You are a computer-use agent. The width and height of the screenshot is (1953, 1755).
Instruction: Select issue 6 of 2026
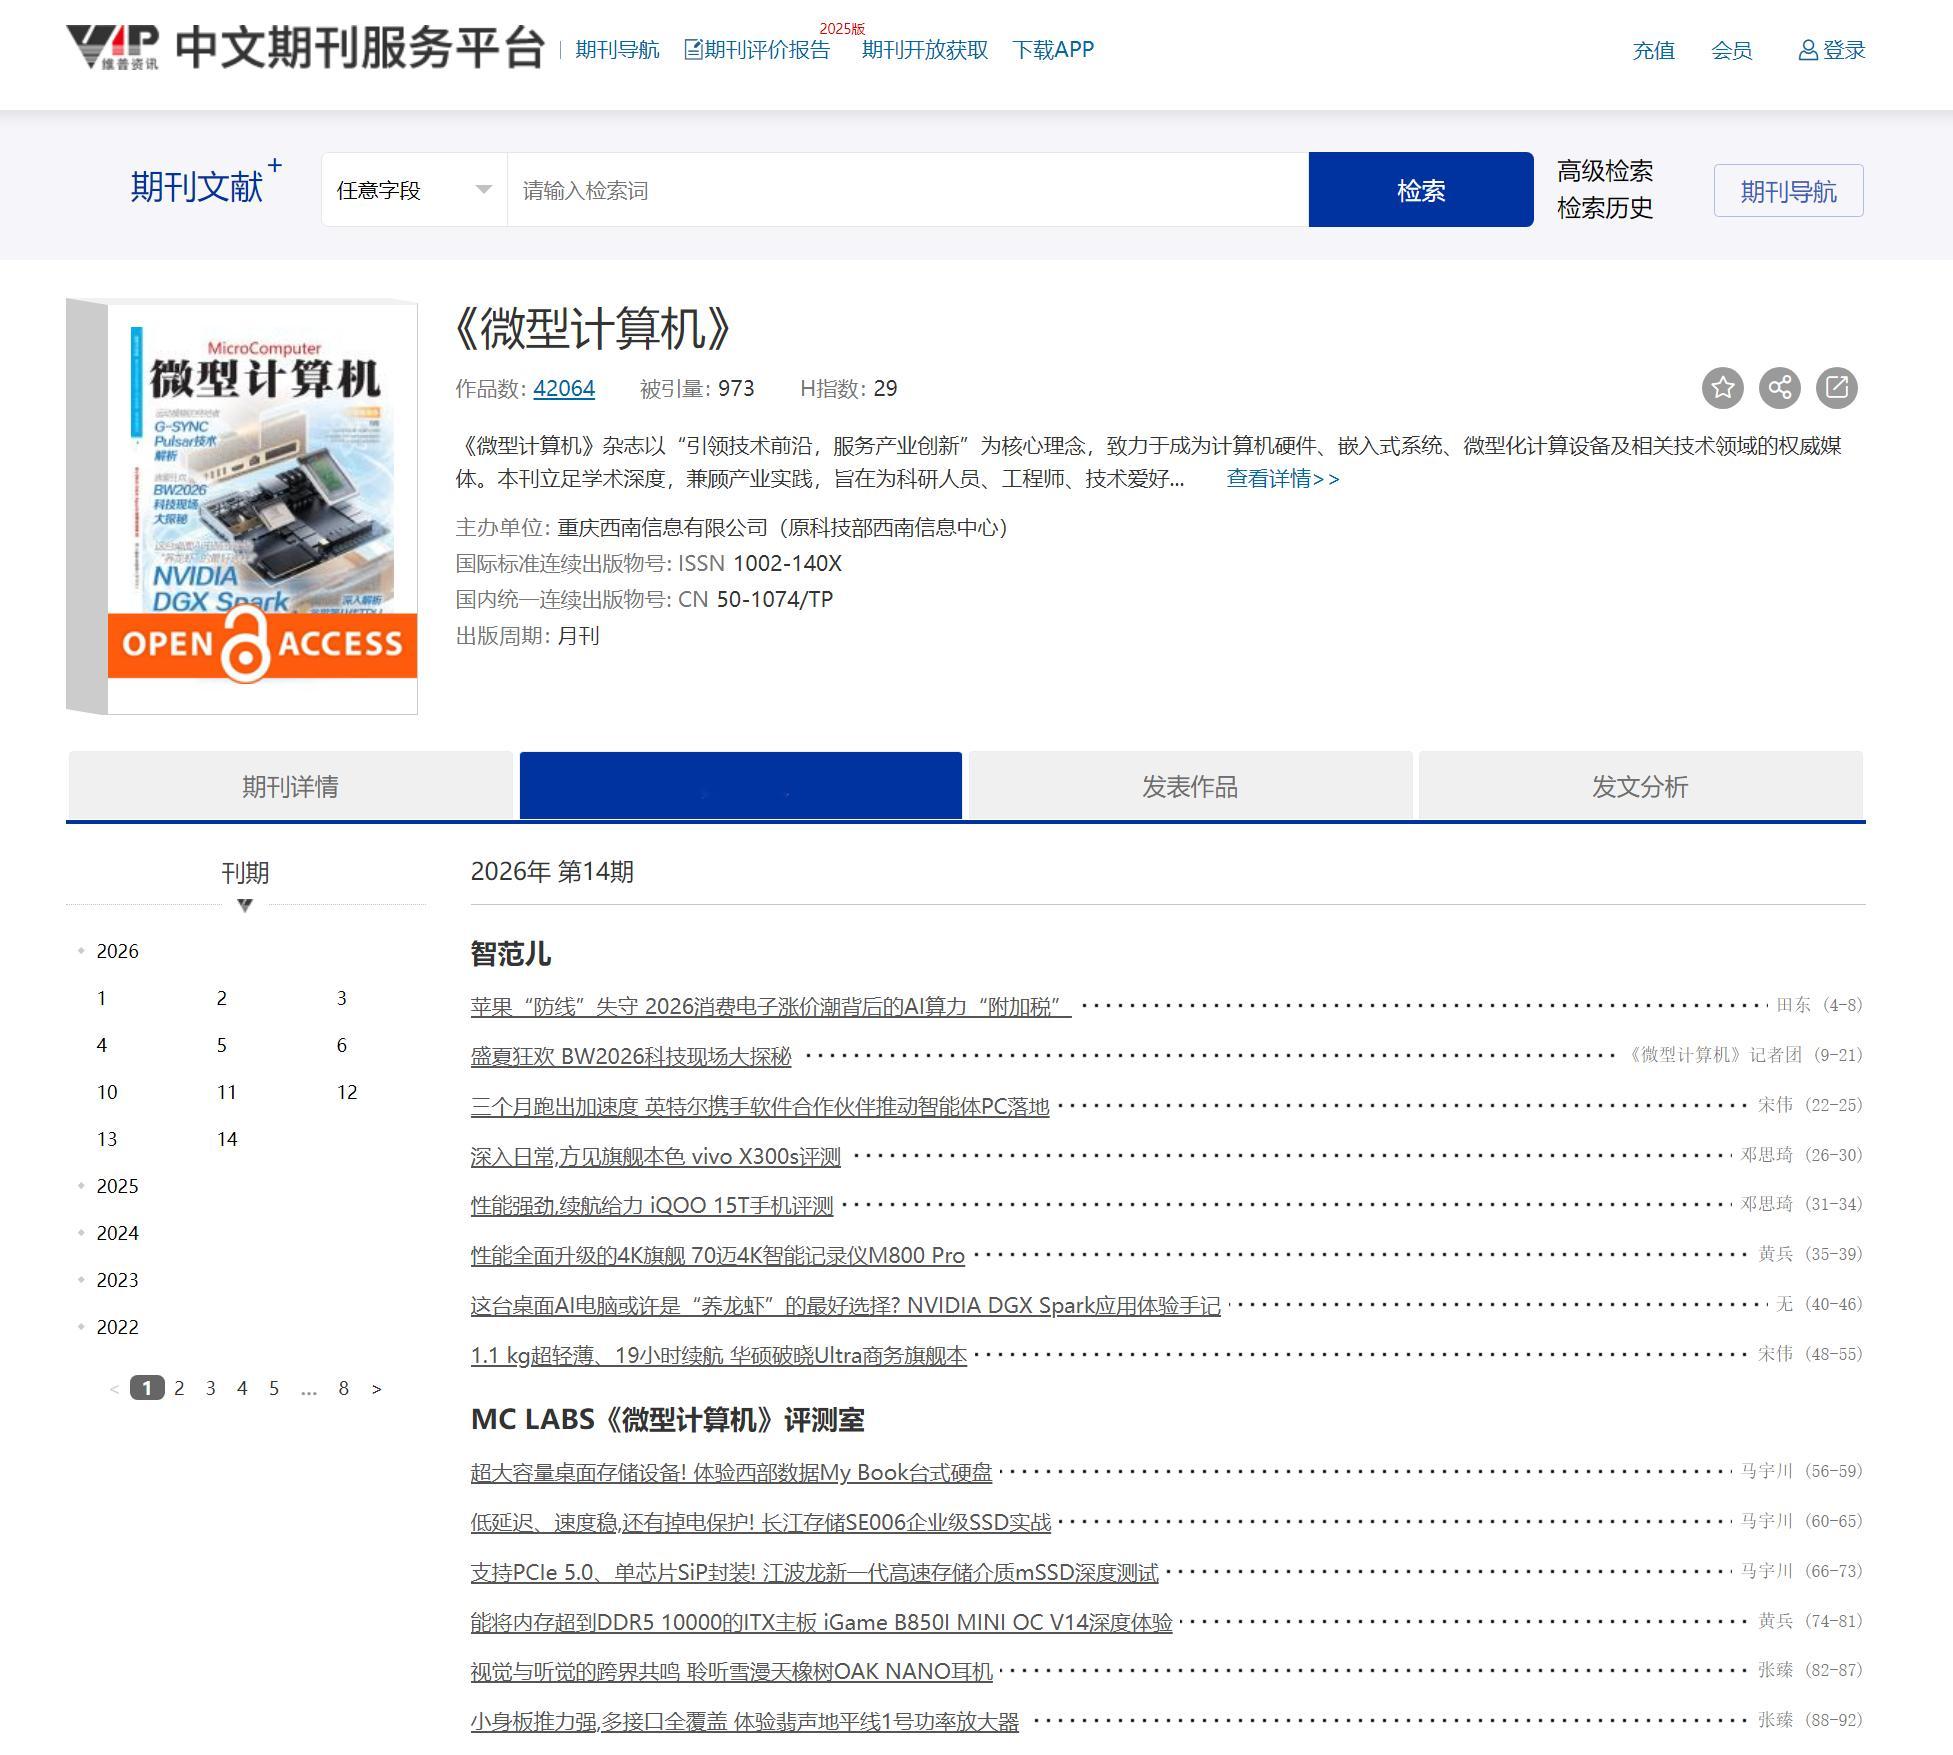tap(341, 1045)
